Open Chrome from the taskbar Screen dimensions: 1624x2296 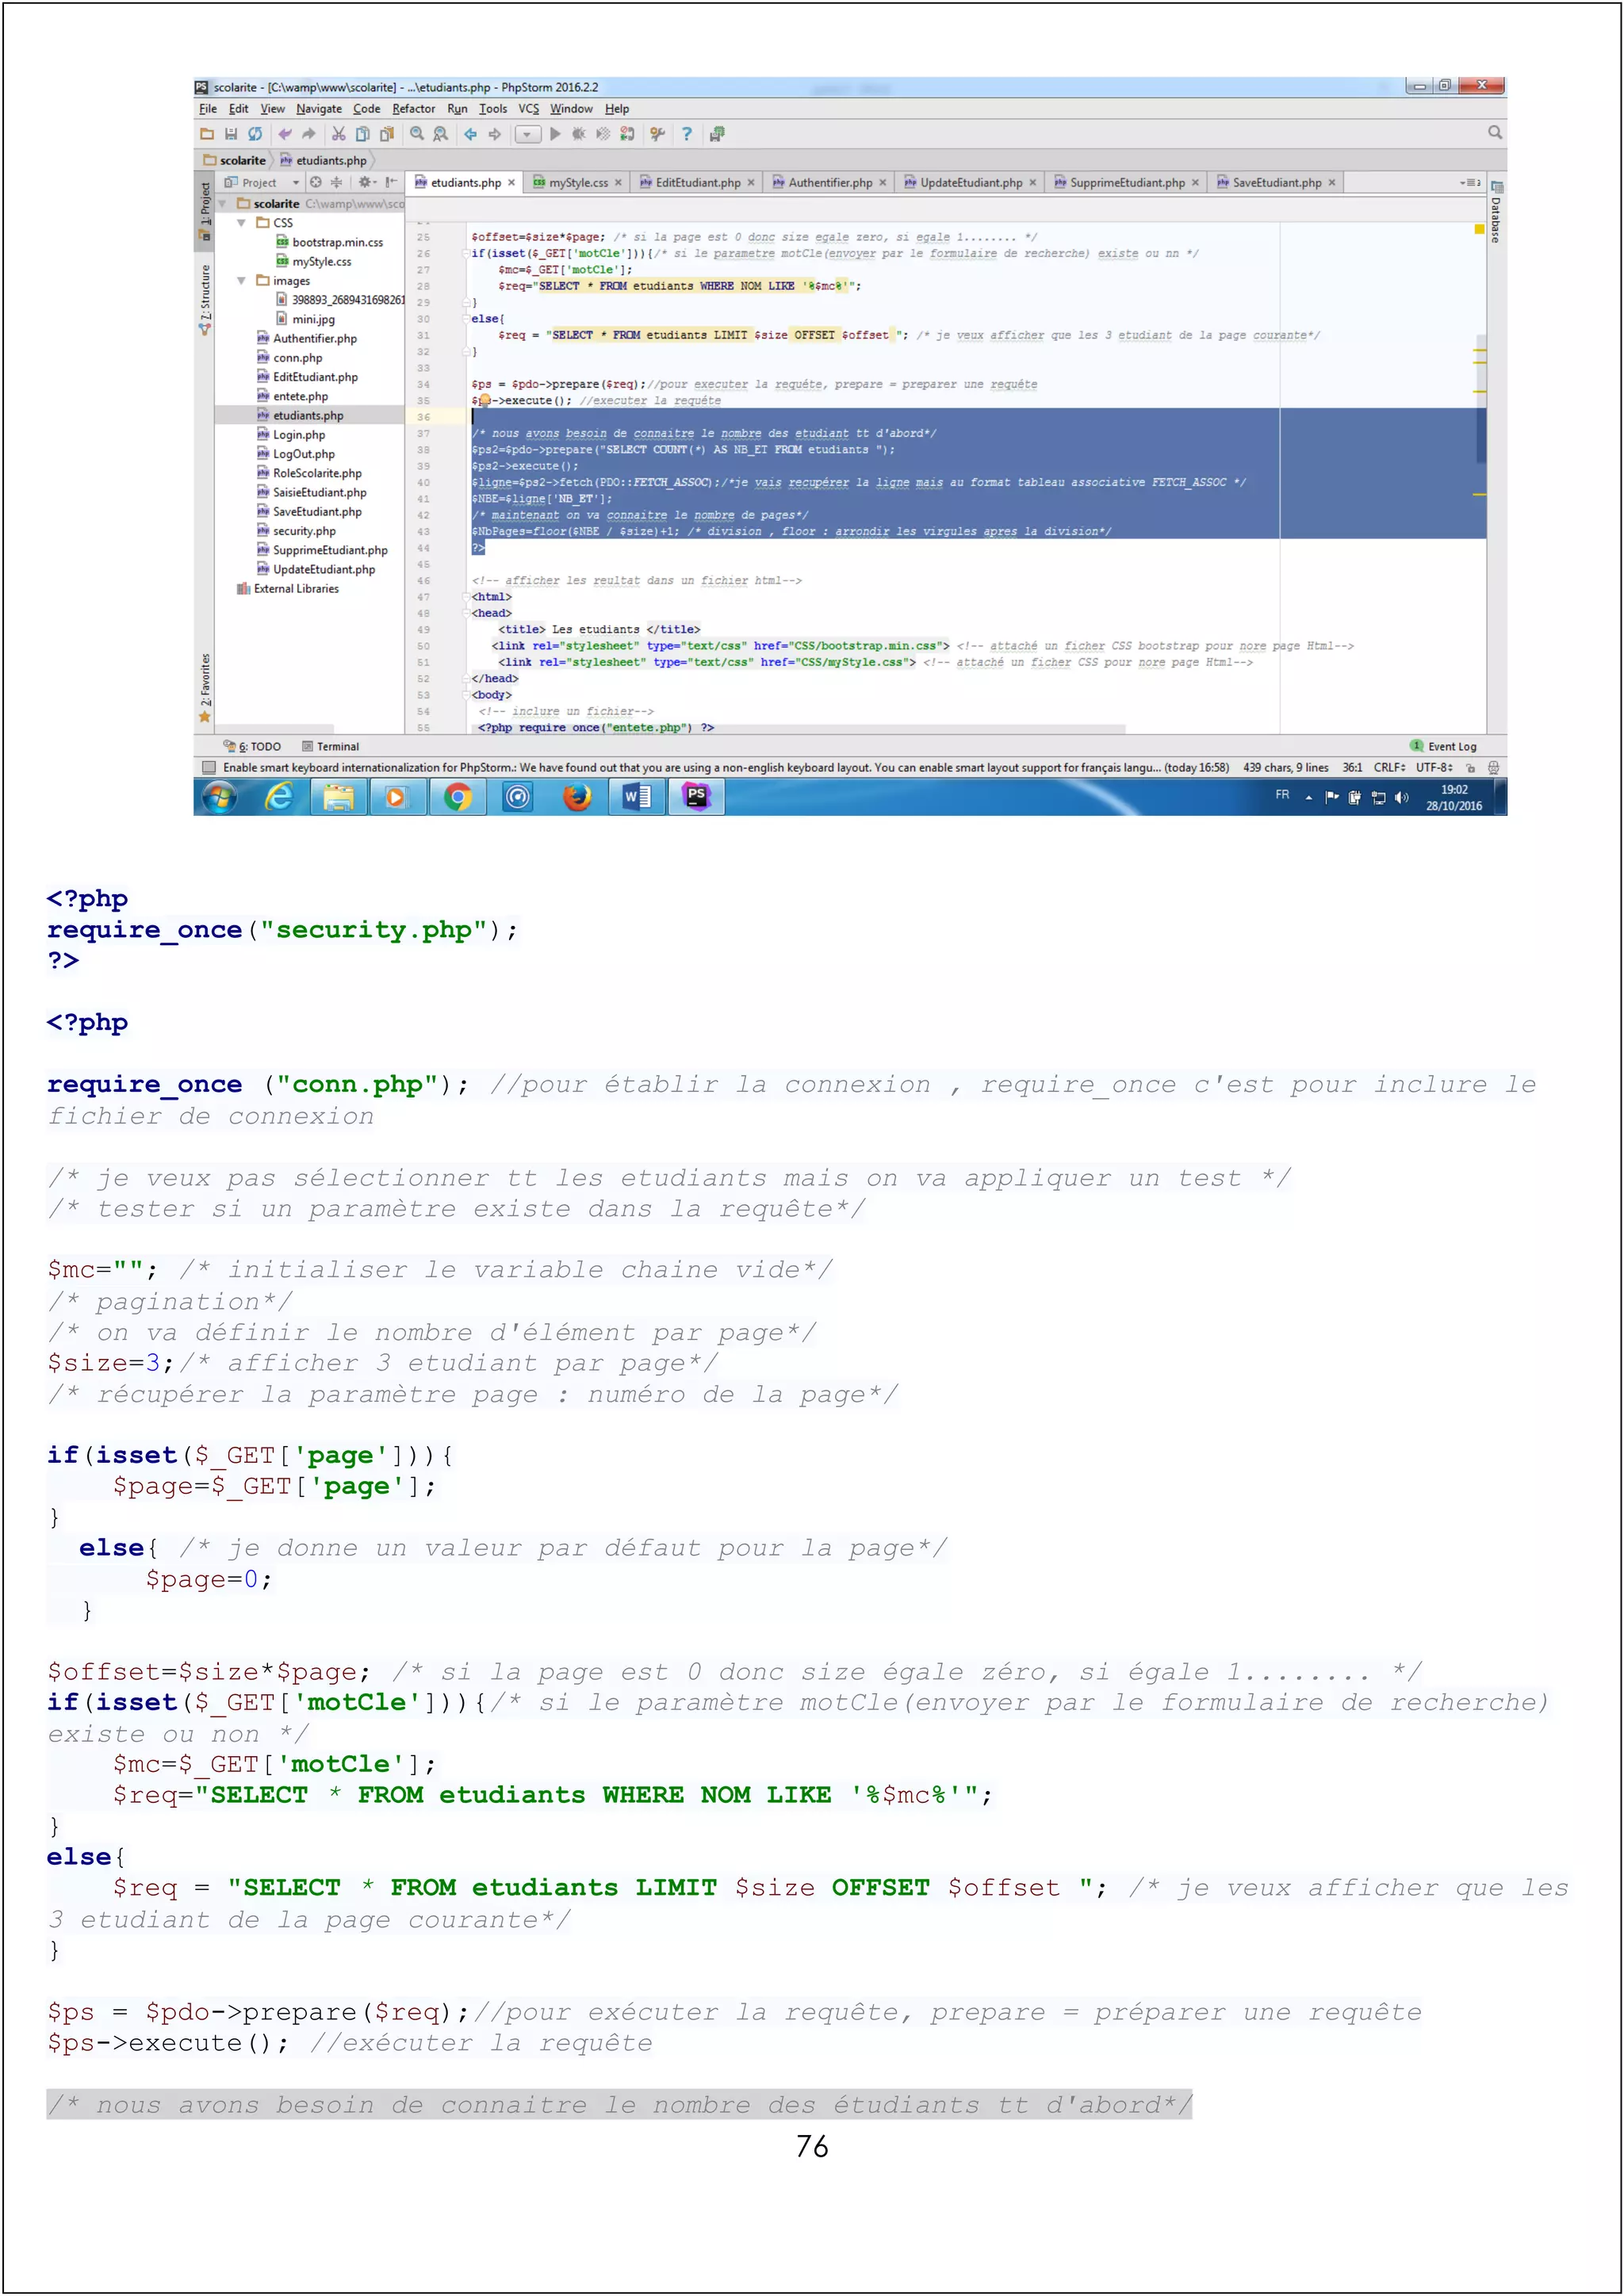[x=458, y=797]
